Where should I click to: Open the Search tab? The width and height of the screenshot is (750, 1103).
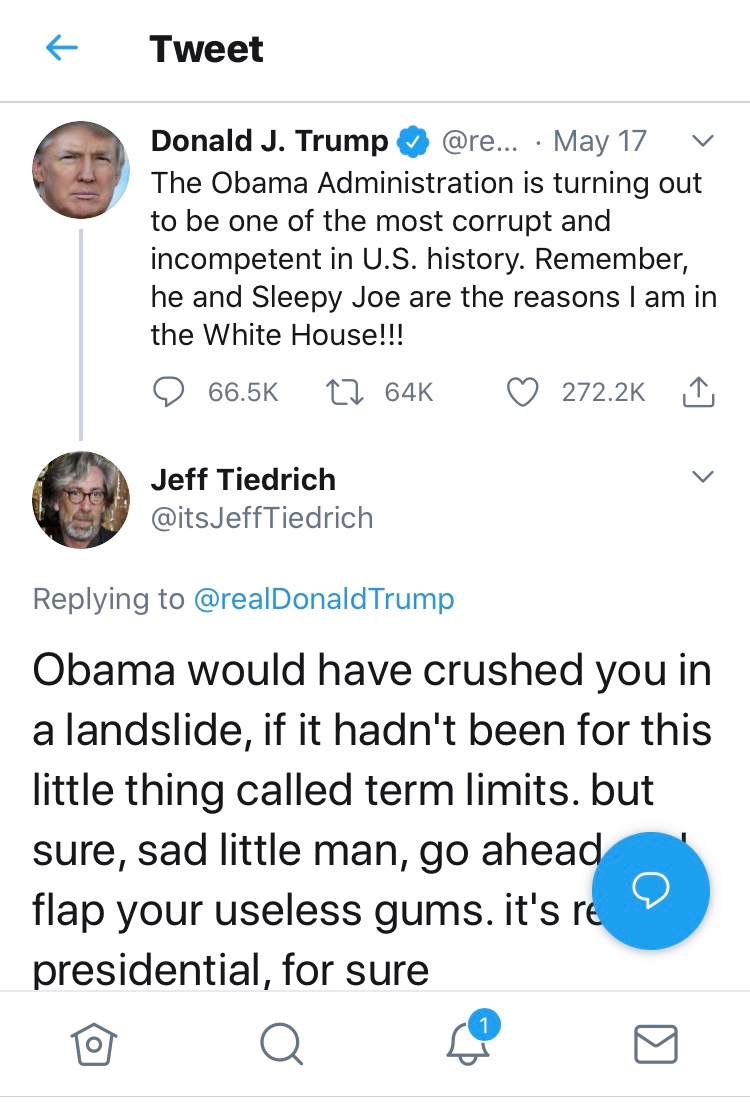coord(280,1045)
